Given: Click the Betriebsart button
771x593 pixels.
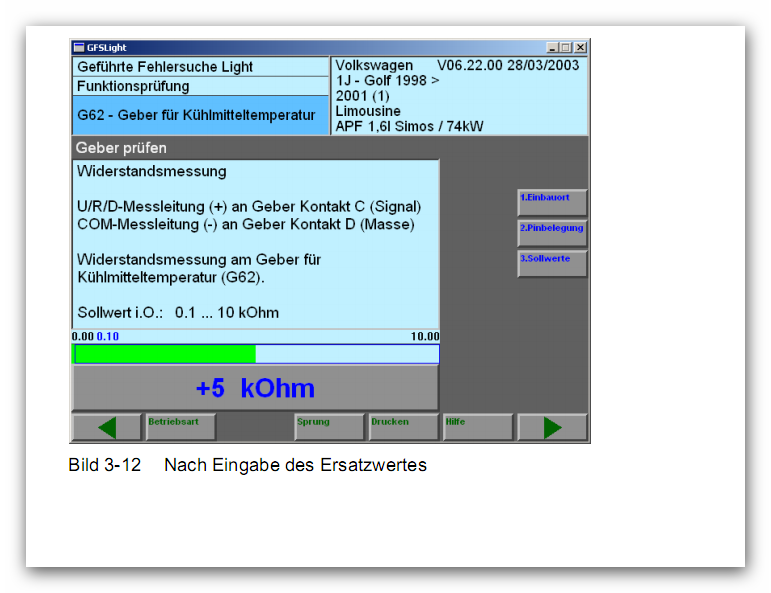Looking at the screenshot, I should pyautogui.click(x=181, y=427).
